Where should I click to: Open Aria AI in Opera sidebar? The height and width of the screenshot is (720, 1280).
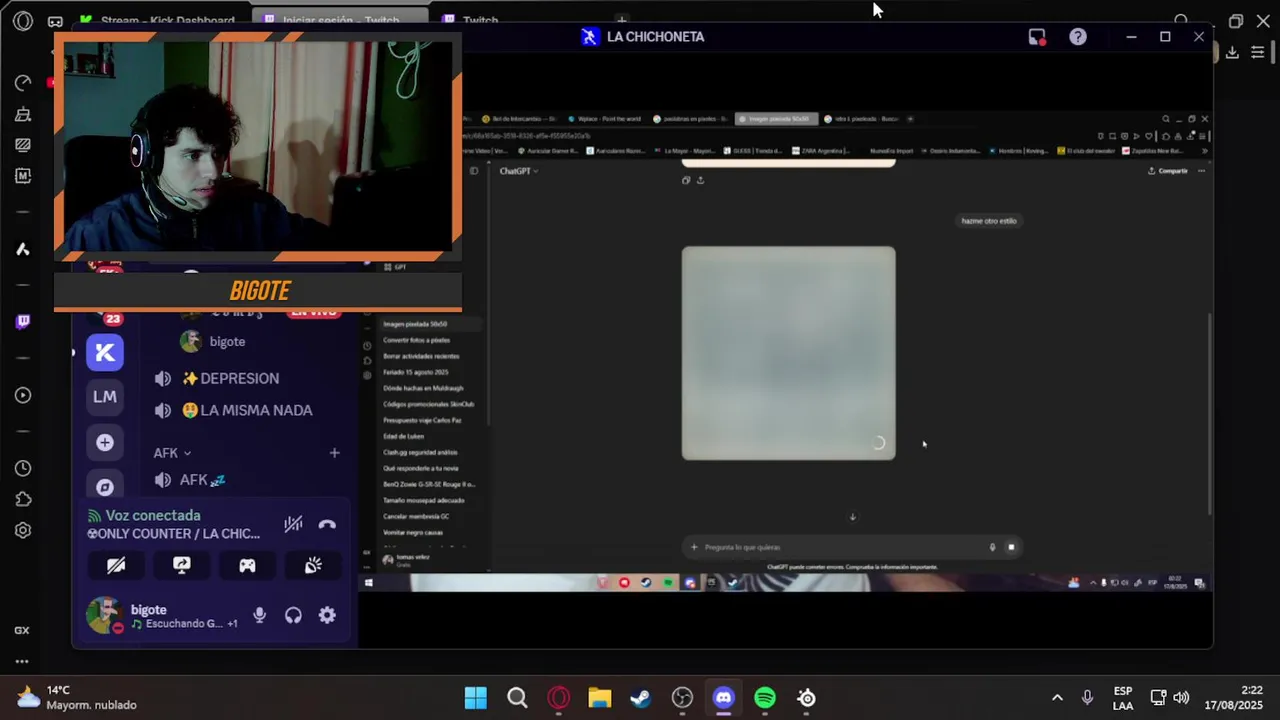(23, 249)
